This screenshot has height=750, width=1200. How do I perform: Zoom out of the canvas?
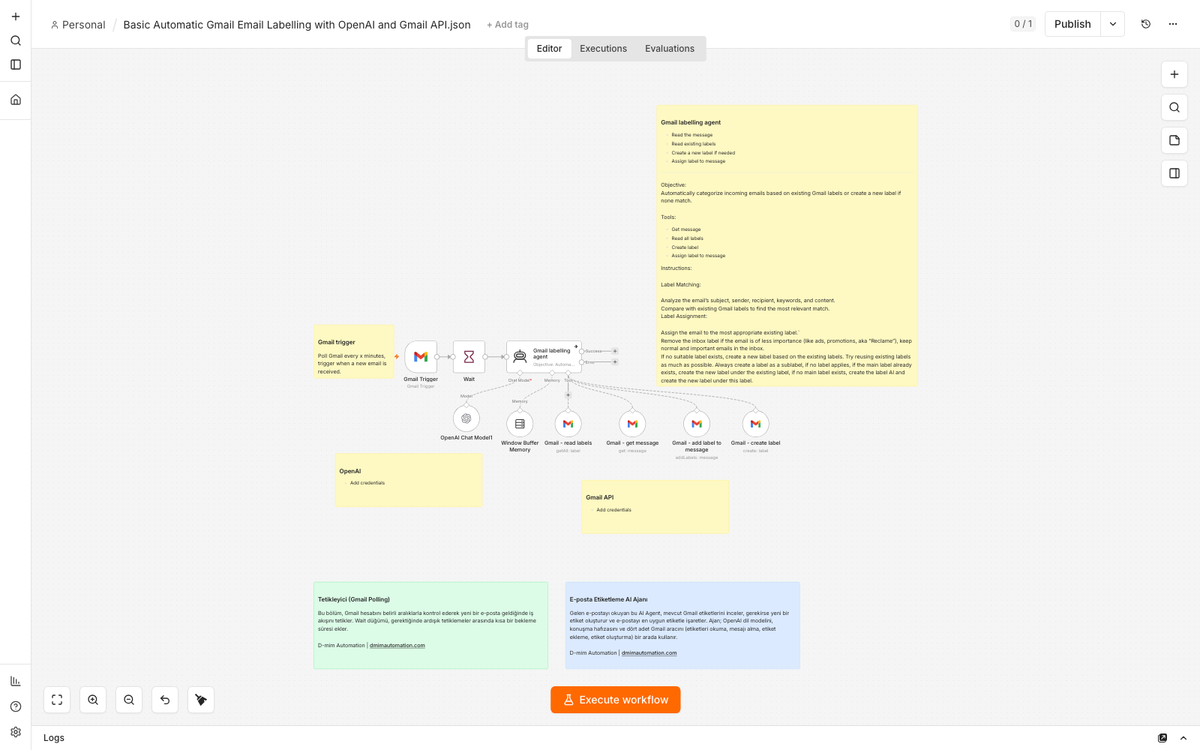[129, 700]
